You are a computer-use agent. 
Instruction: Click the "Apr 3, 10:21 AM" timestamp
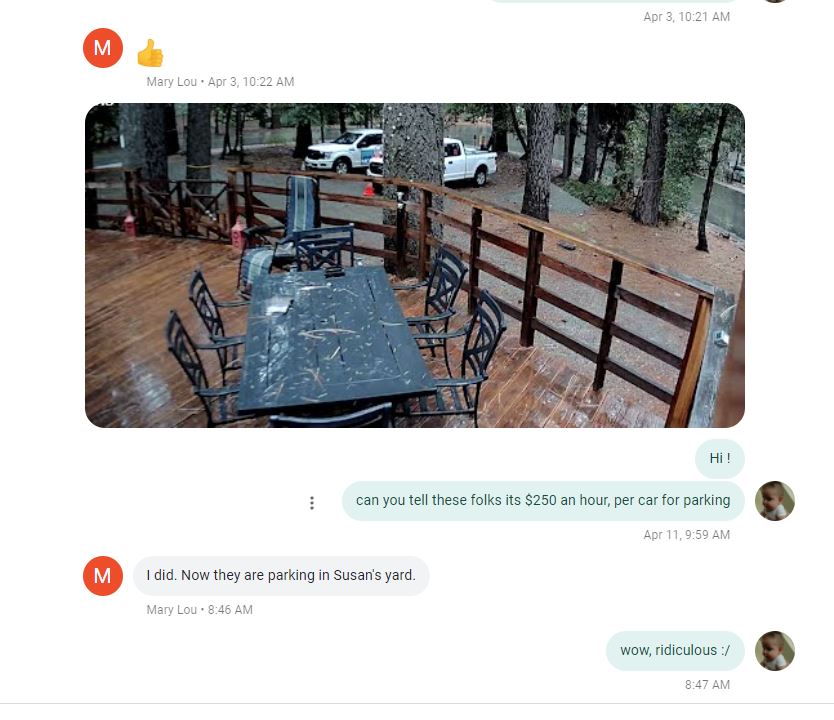(687, 17)
